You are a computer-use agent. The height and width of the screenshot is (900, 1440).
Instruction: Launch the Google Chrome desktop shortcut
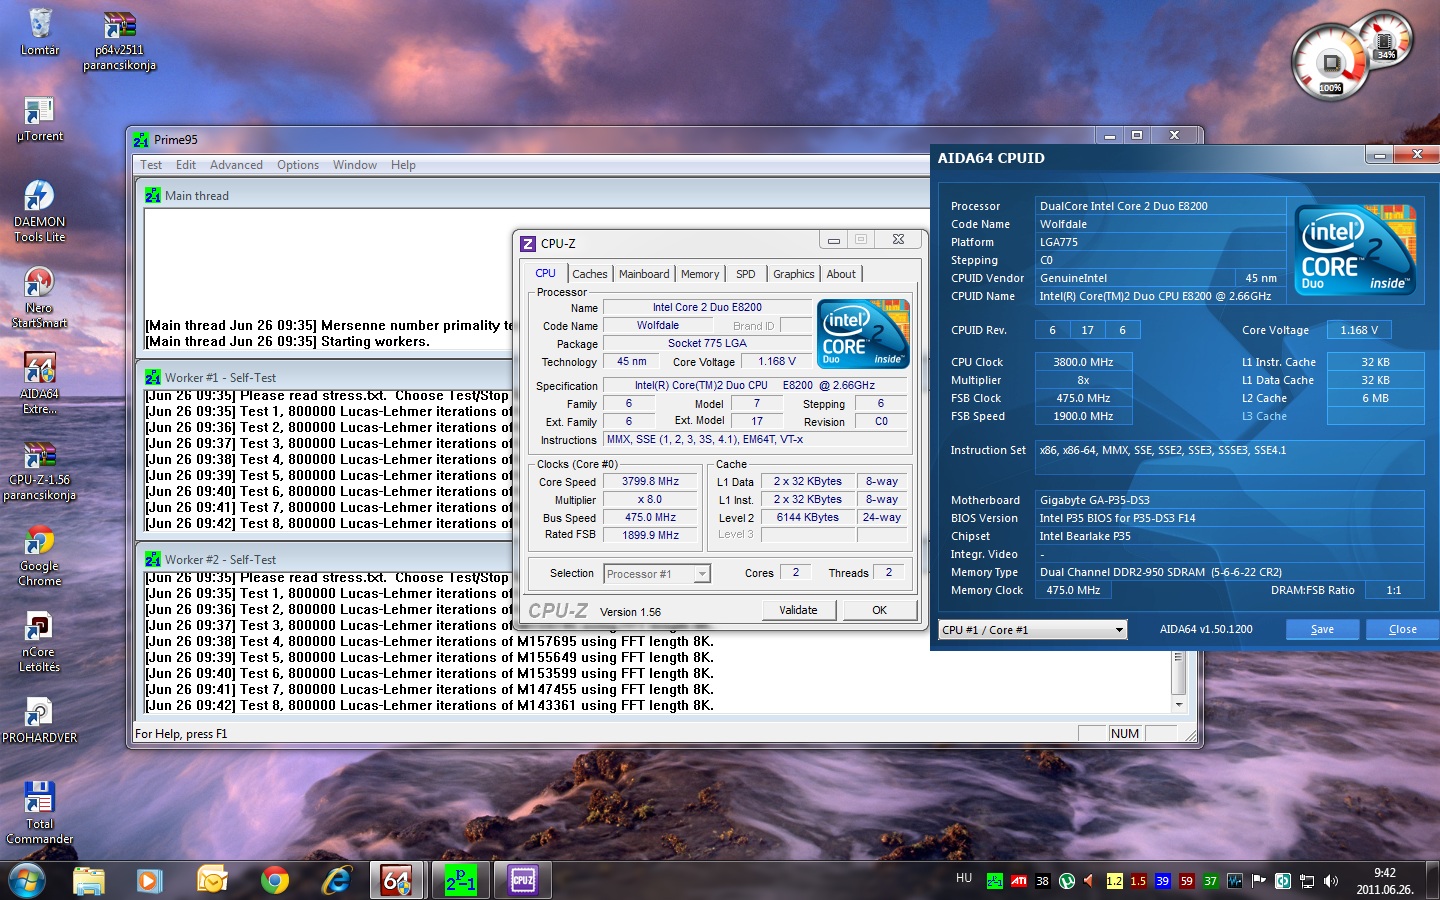(x=40, y=555)
